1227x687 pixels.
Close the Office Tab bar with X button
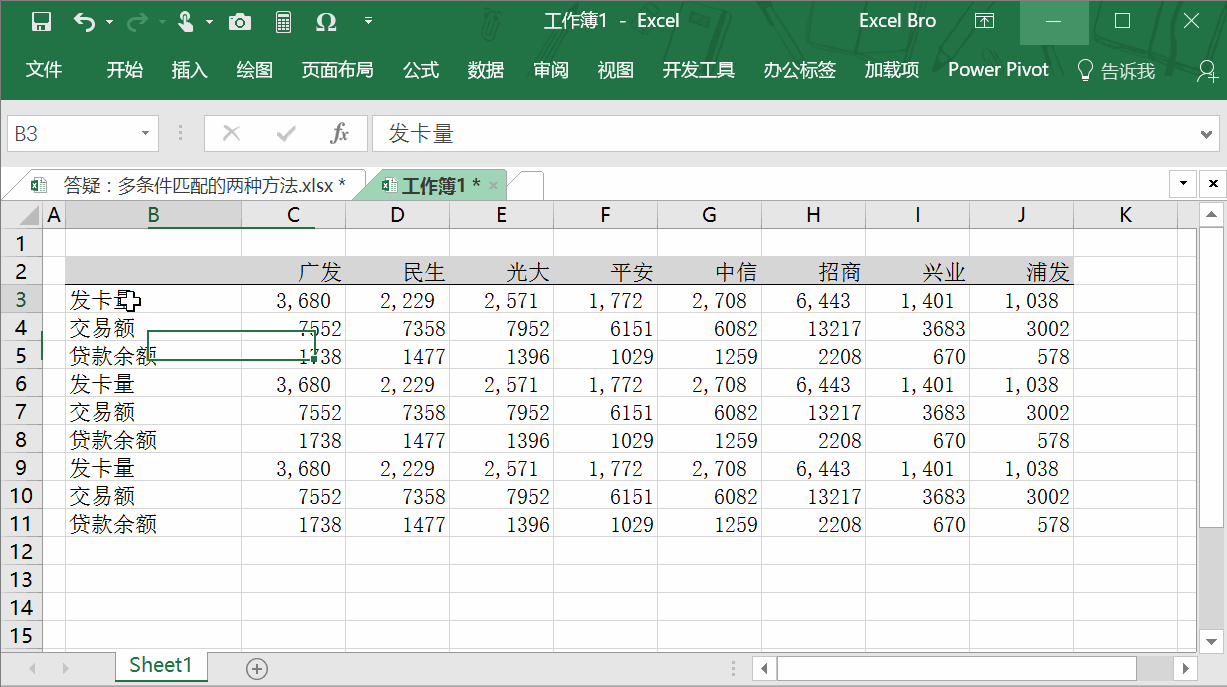(x=1213, y=184)
